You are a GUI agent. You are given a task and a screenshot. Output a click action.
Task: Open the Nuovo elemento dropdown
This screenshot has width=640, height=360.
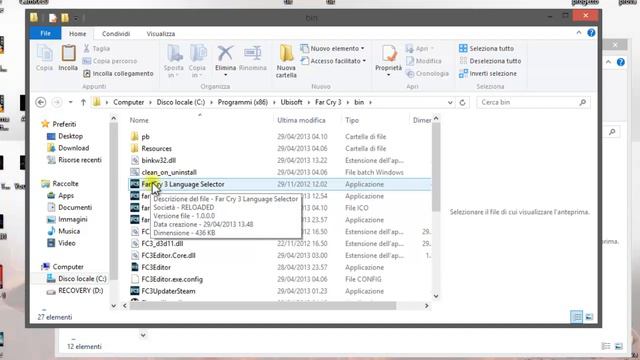[333, 49]
